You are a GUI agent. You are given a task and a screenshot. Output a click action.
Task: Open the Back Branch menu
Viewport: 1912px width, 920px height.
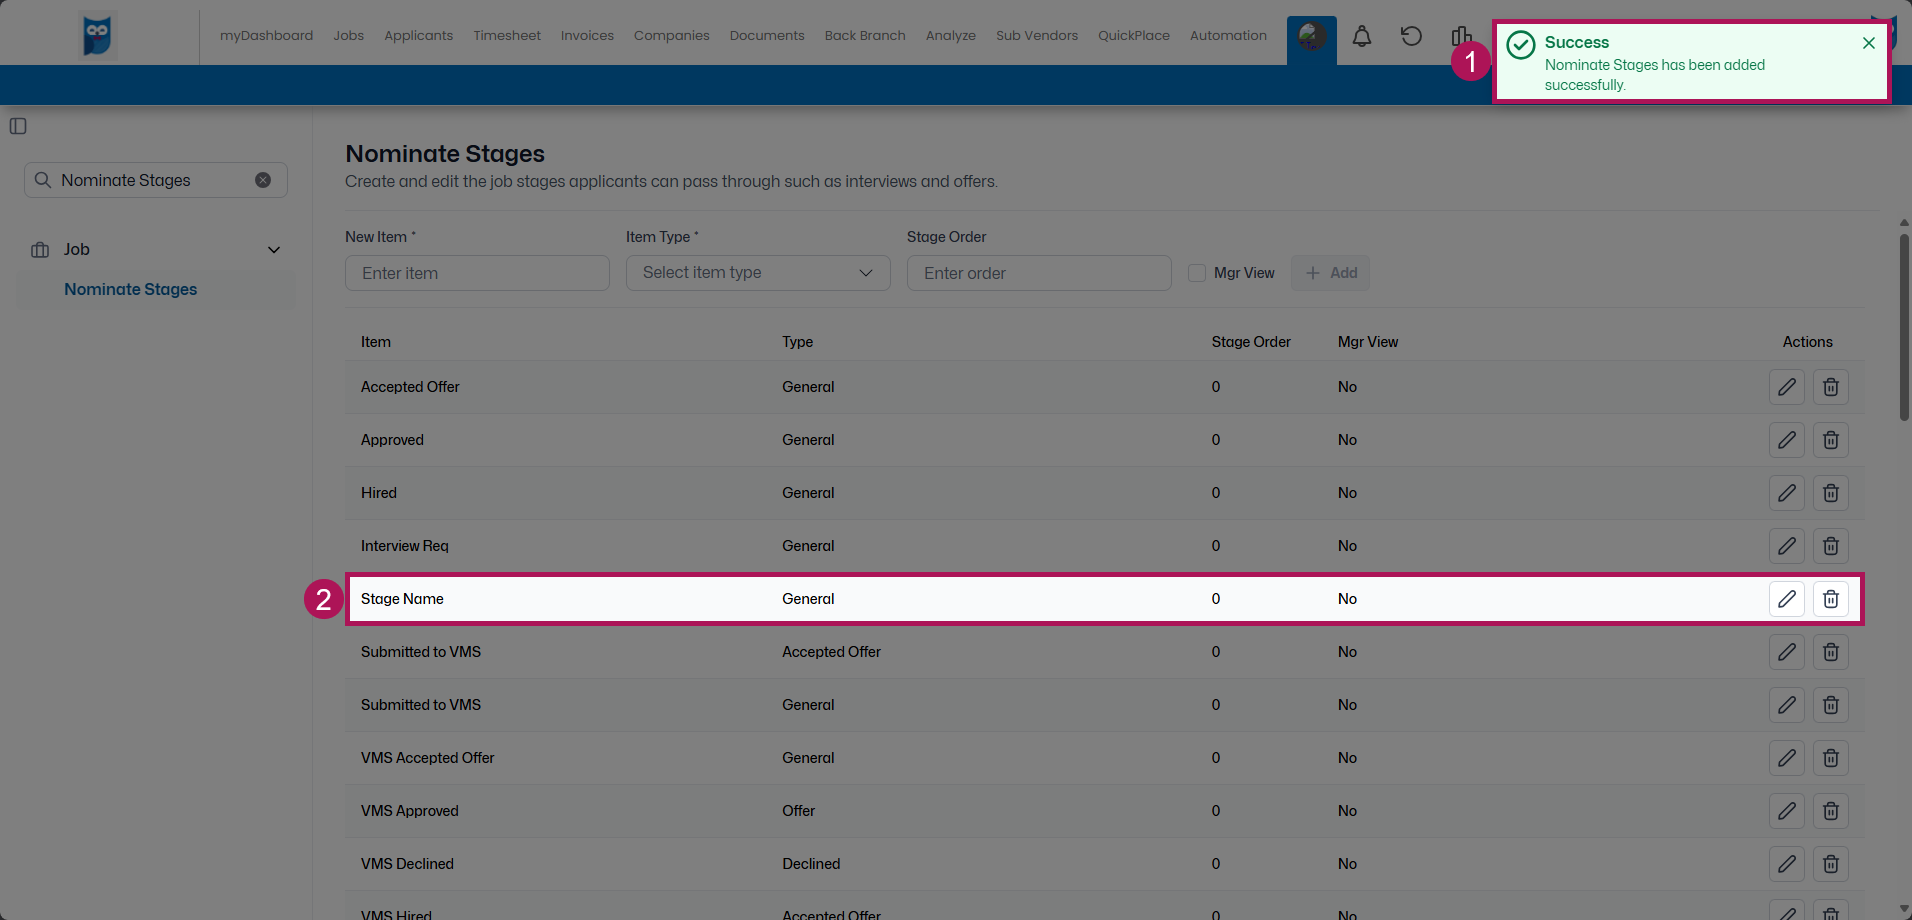865,36
